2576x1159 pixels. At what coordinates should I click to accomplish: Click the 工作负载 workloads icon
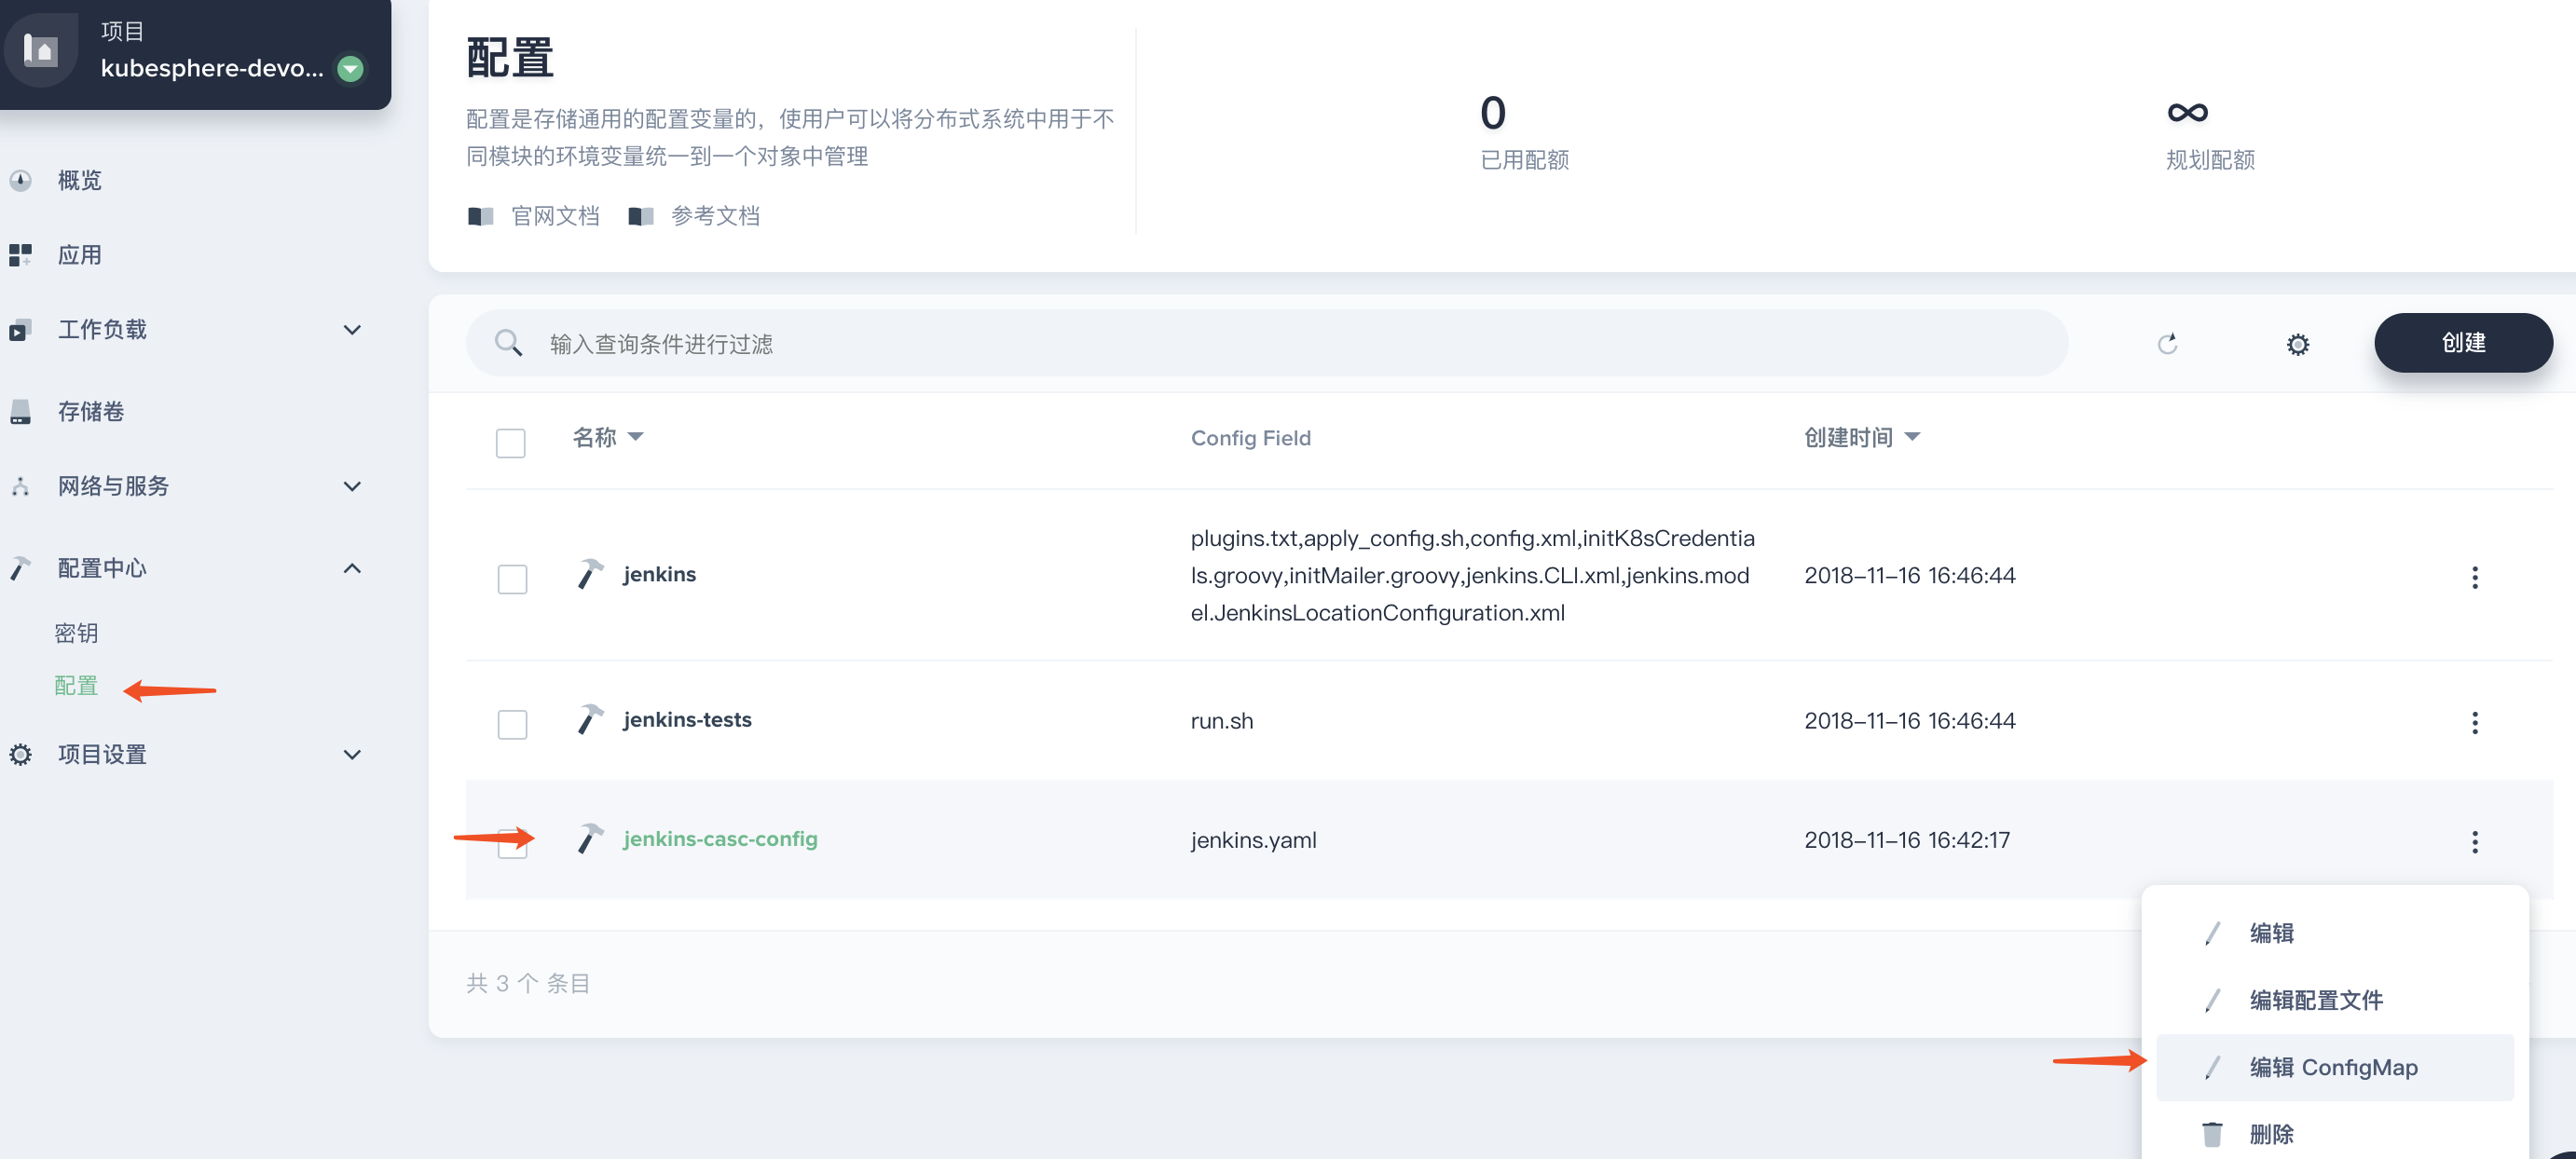pyautogui.click(x=20, y=330)
